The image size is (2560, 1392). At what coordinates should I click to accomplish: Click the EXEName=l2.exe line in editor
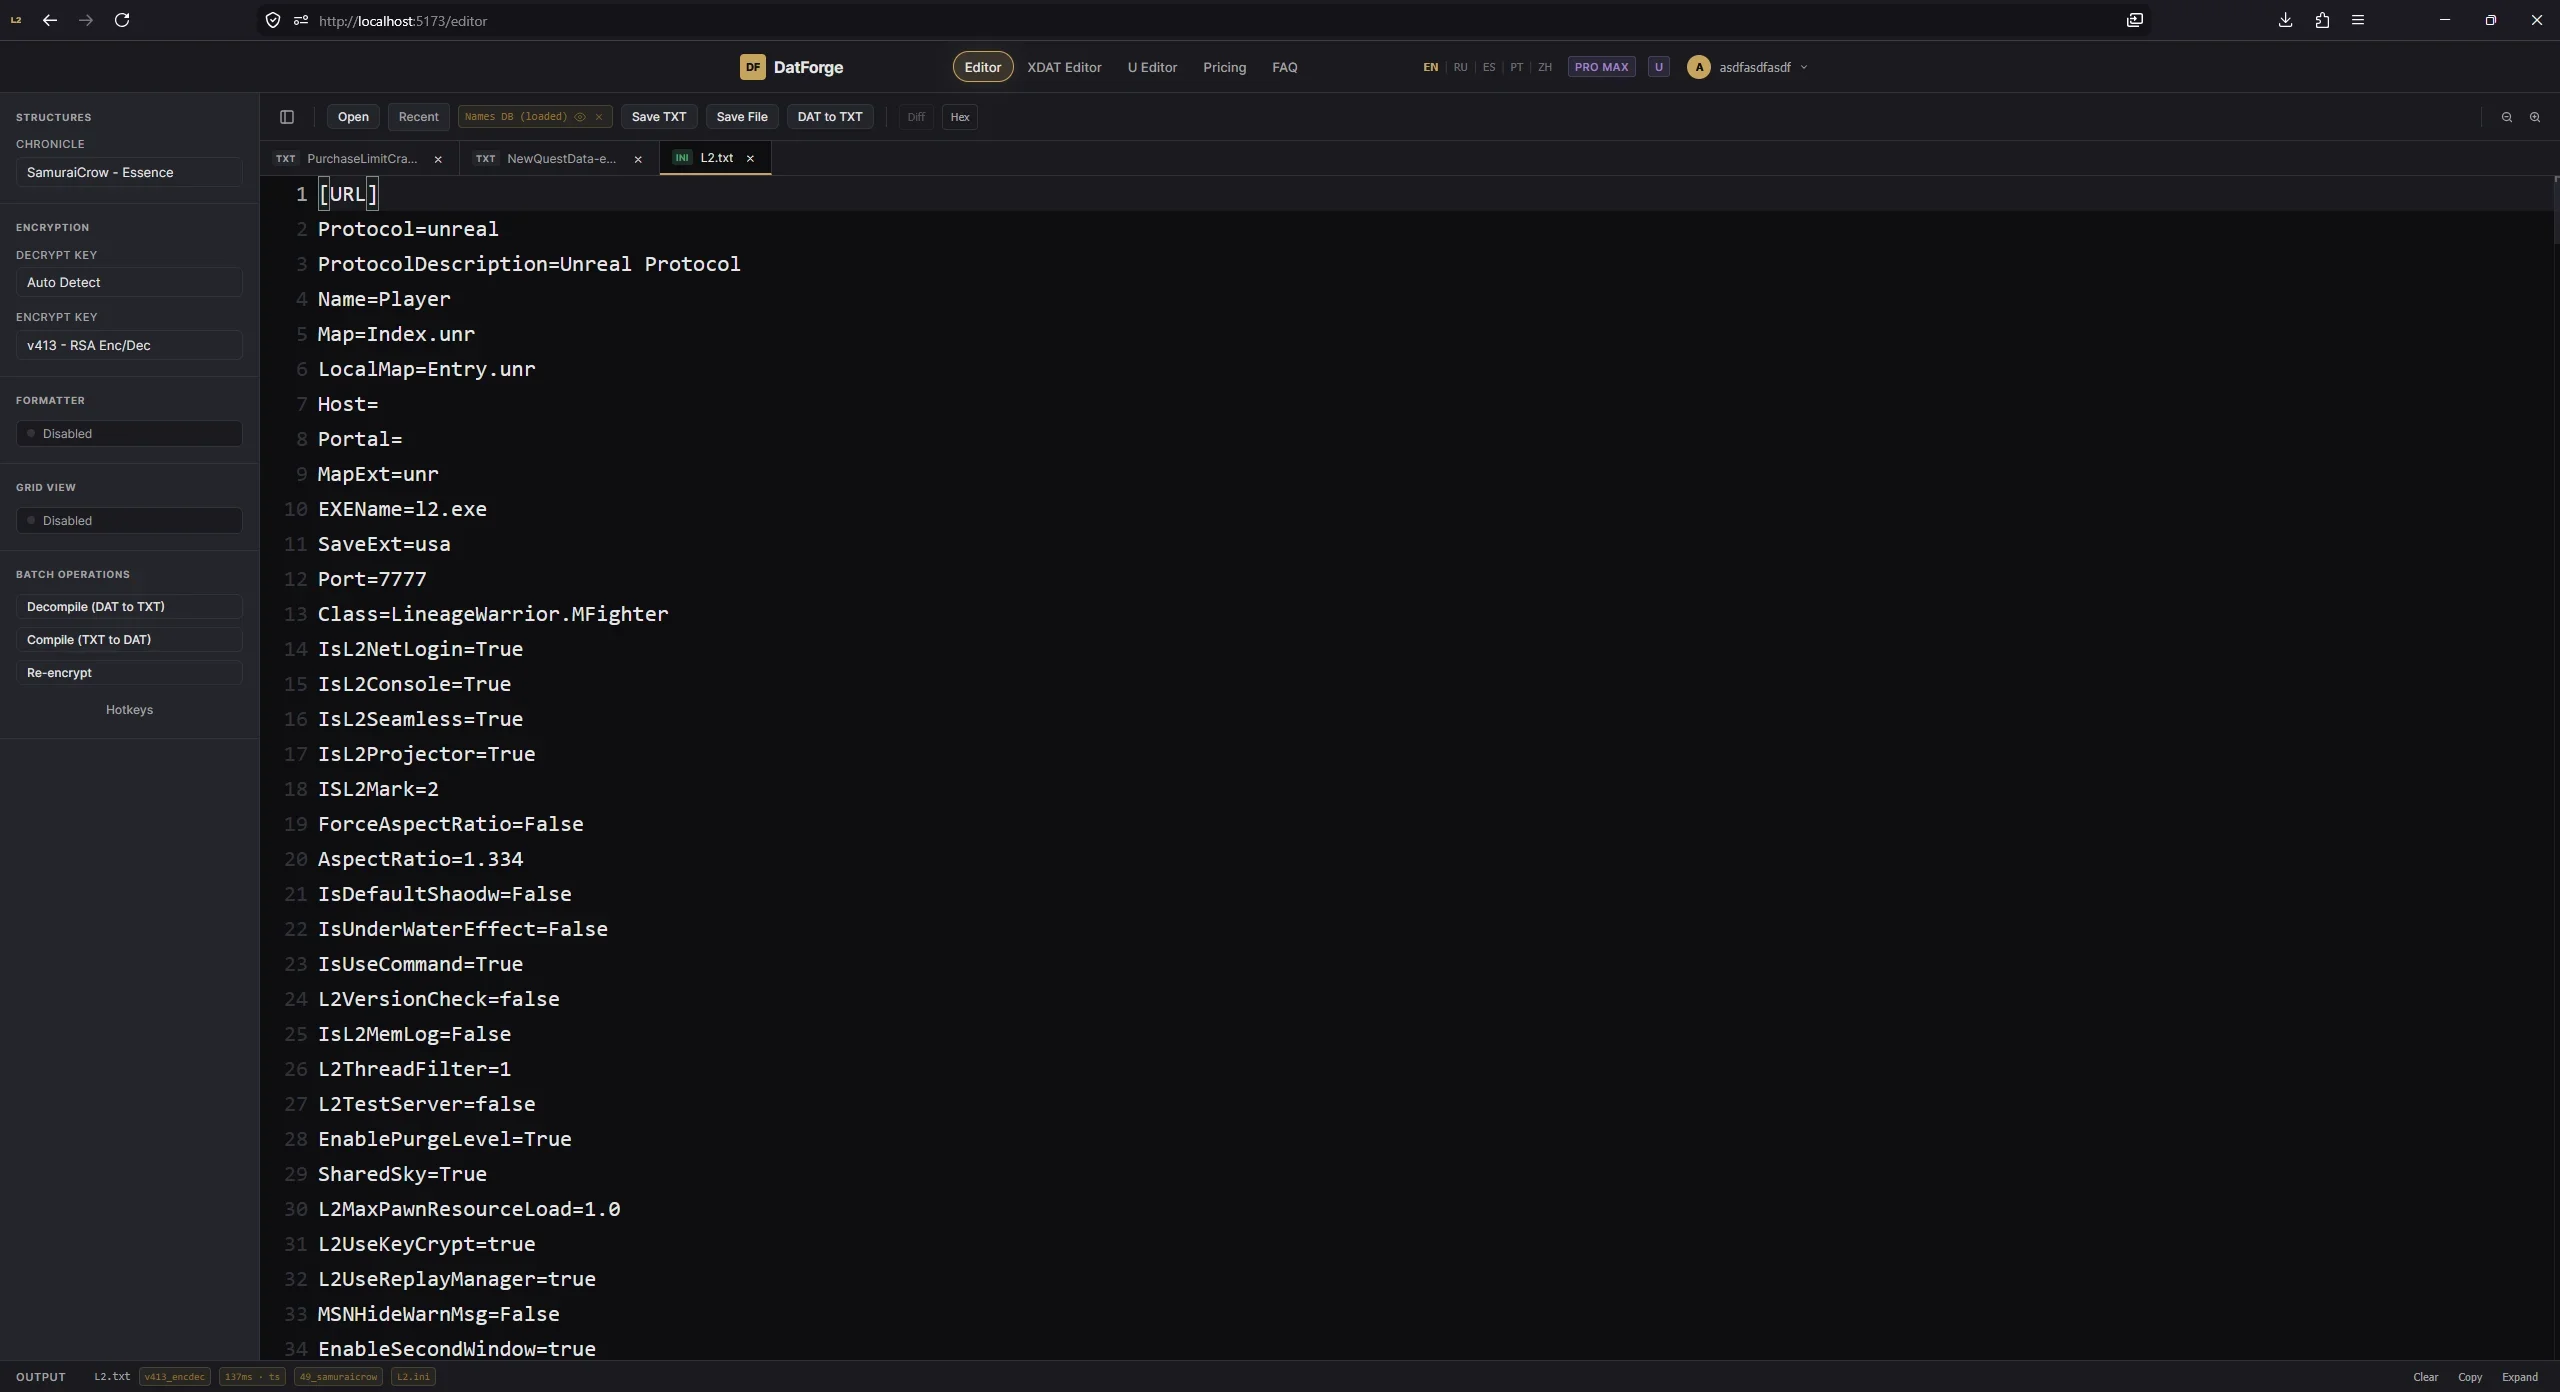tap(402, 509)
